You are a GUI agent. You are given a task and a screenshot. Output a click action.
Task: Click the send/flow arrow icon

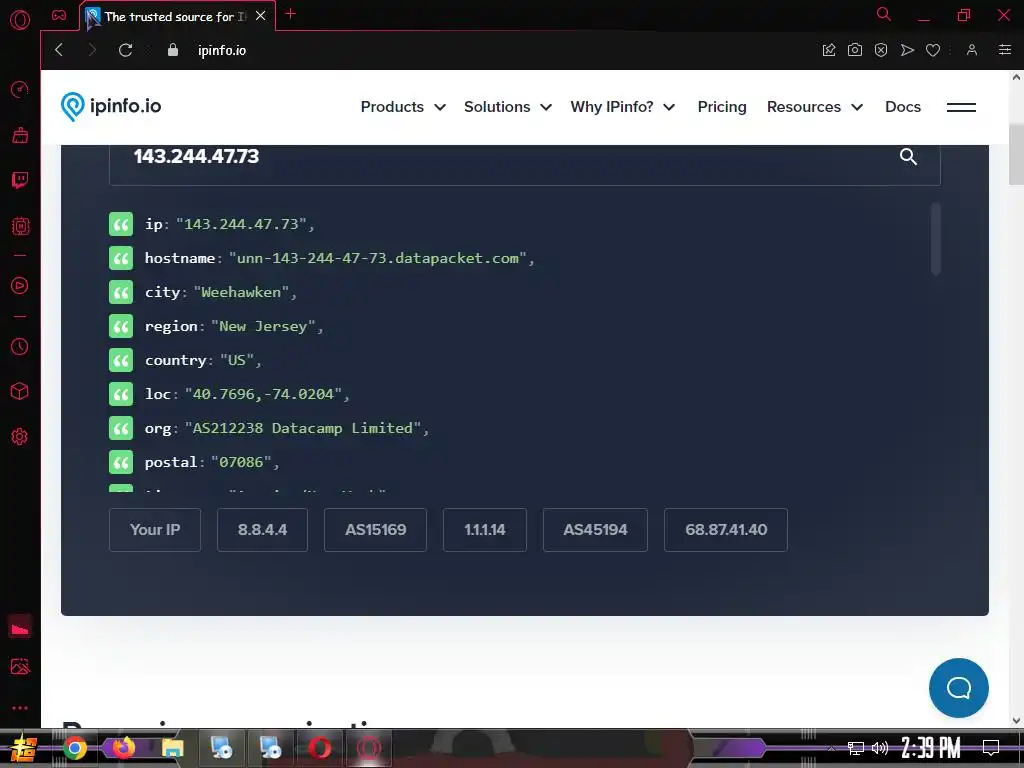907,50
